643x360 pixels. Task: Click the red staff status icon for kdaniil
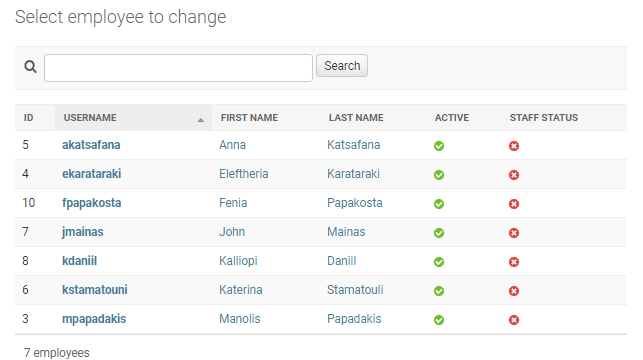click(x=514, y=262)
